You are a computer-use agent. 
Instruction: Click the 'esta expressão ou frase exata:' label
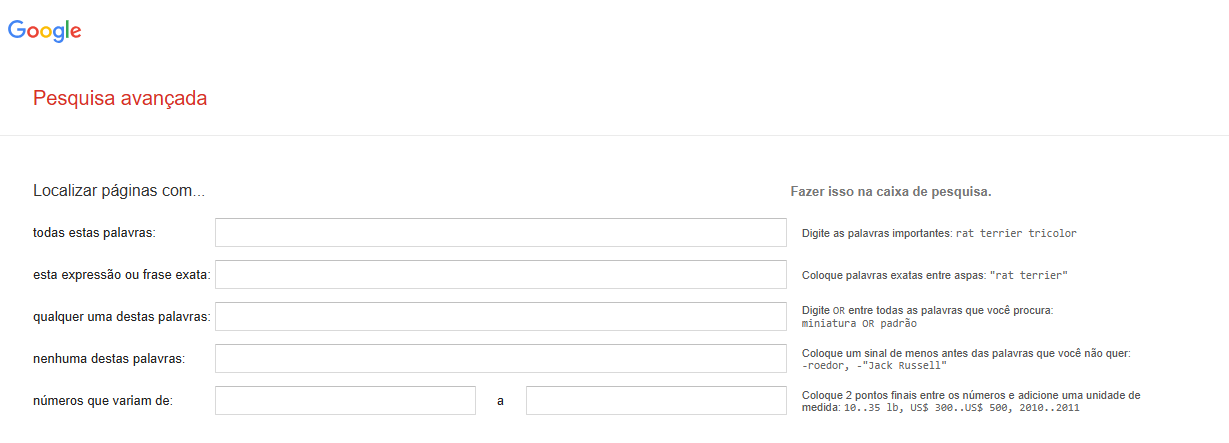(x=122, y=275)
